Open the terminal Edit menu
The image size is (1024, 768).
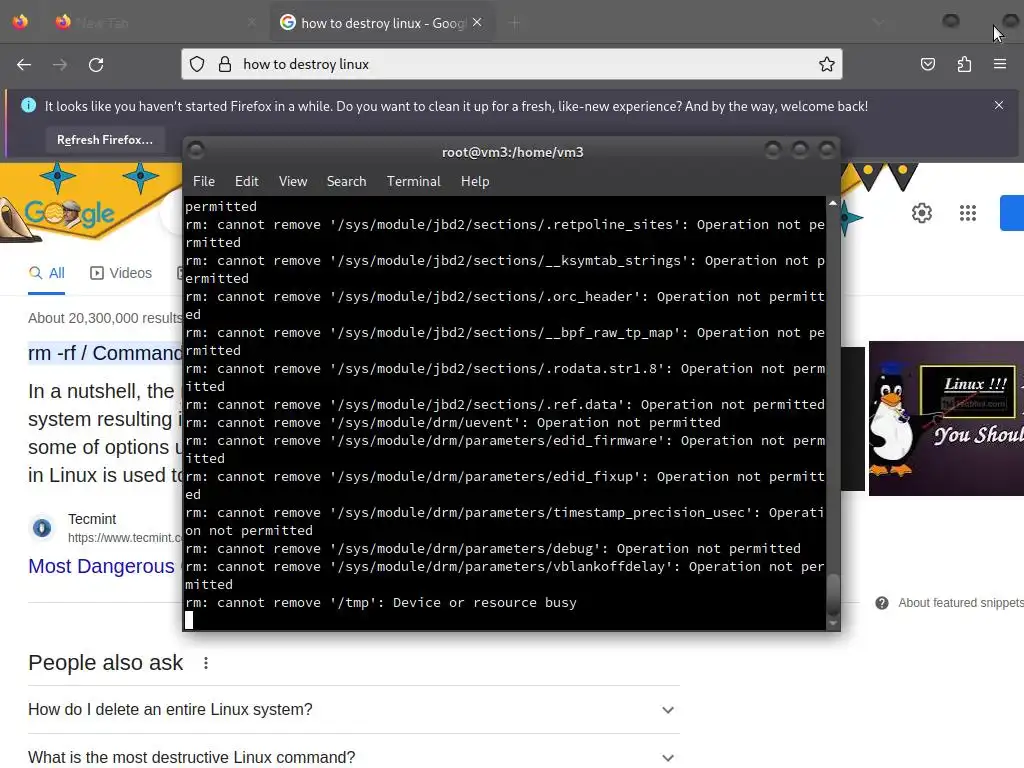pos(247,181)
